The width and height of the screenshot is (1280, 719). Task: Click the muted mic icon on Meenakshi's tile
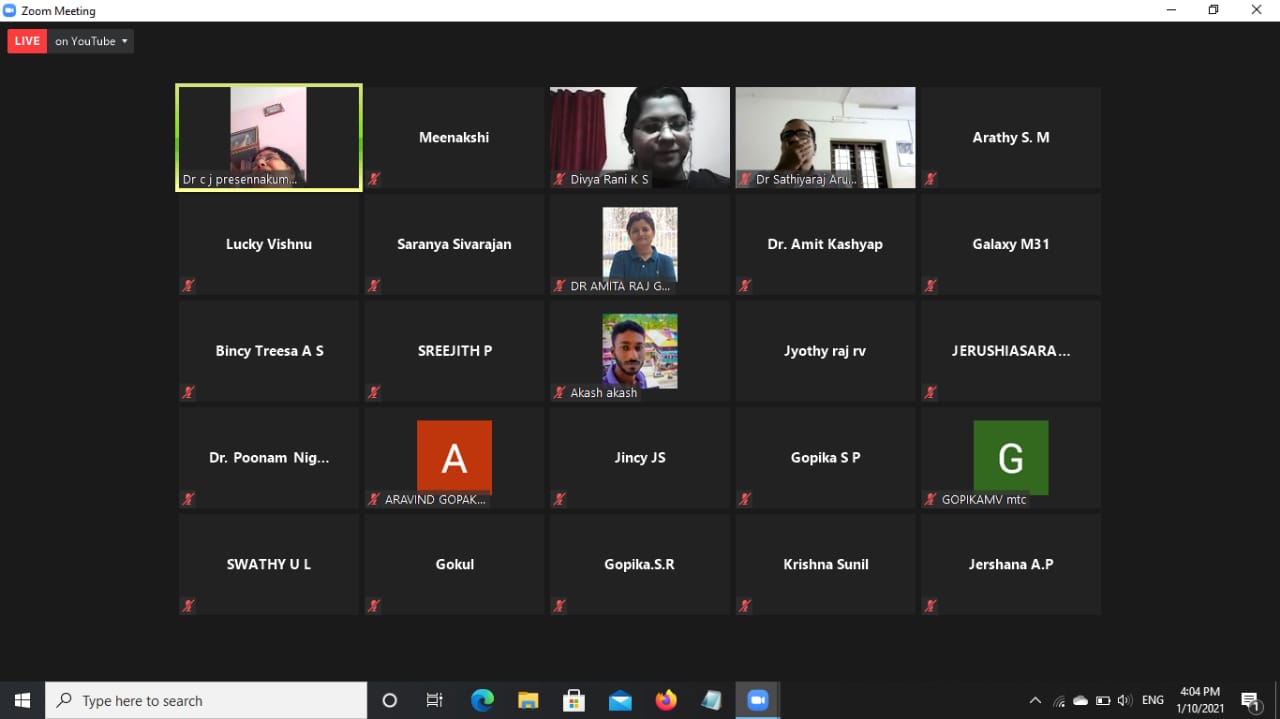click(x=374, y=179)
